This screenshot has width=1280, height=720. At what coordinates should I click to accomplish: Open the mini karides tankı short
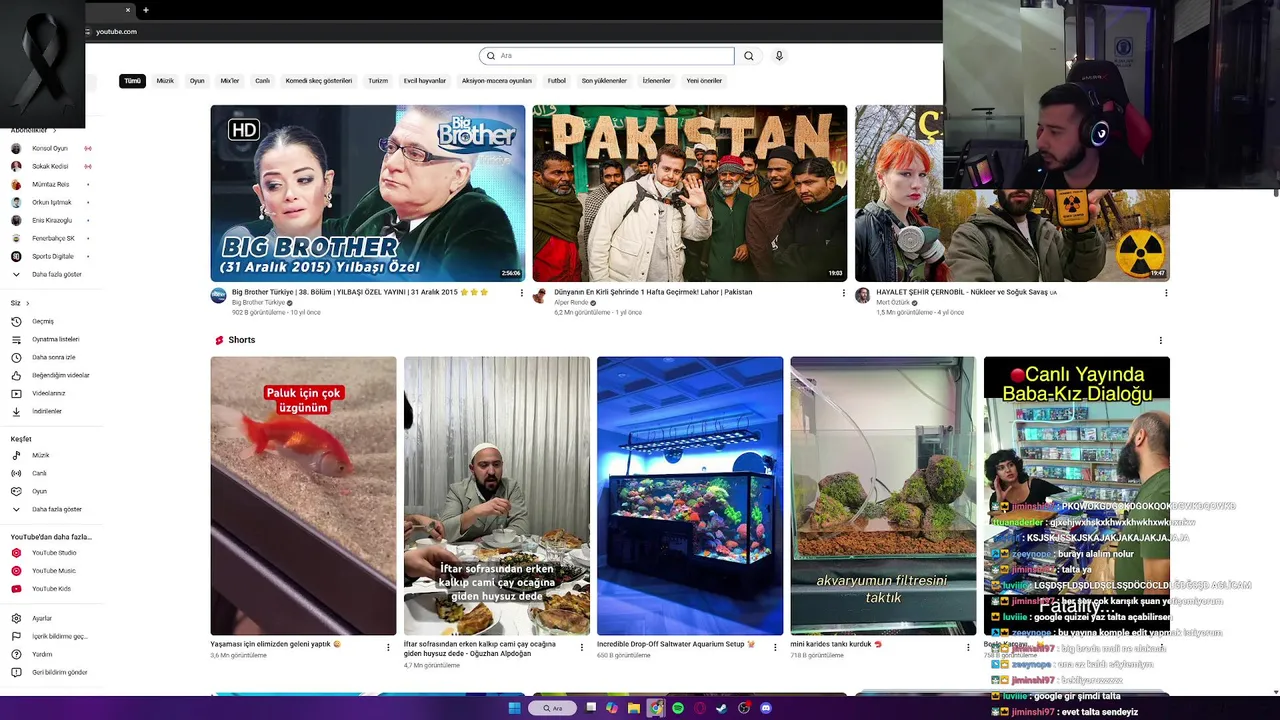[x=883, y=496]
